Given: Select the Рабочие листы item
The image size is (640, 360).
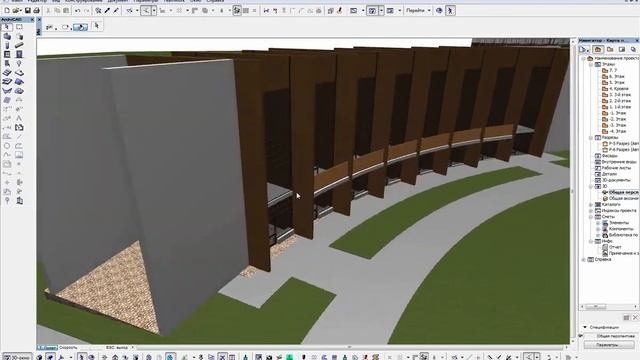Looking at the screenshot, I should [x=613, y=168].
